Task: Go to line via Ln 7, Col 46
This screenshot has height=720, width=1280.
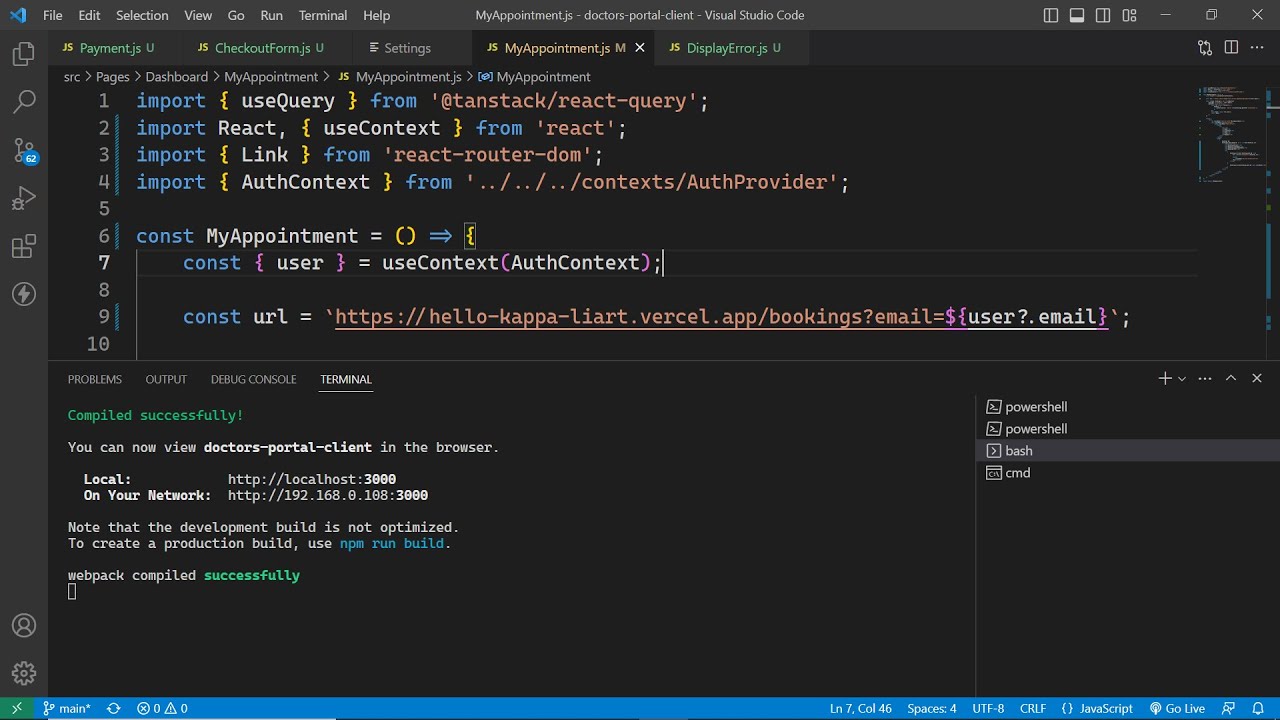Action: 860,708
